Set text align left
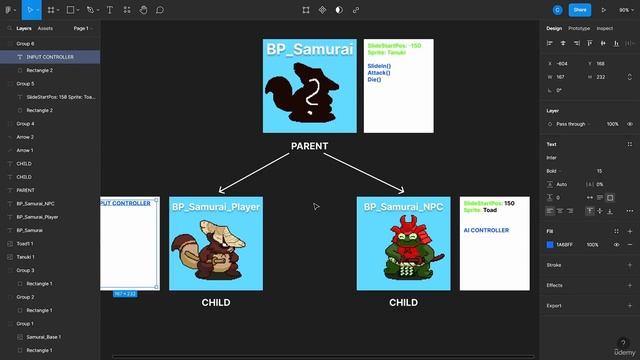 tap(550, 211)
